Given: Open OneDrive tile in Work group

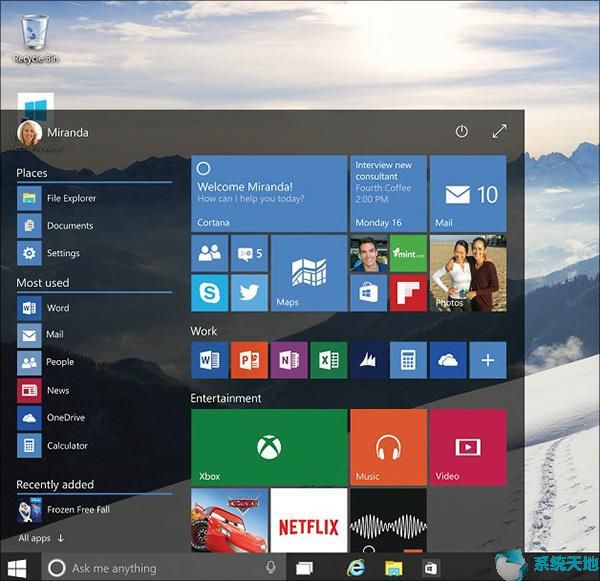Looking at the screenshot, I should click(x=448, y=360).
